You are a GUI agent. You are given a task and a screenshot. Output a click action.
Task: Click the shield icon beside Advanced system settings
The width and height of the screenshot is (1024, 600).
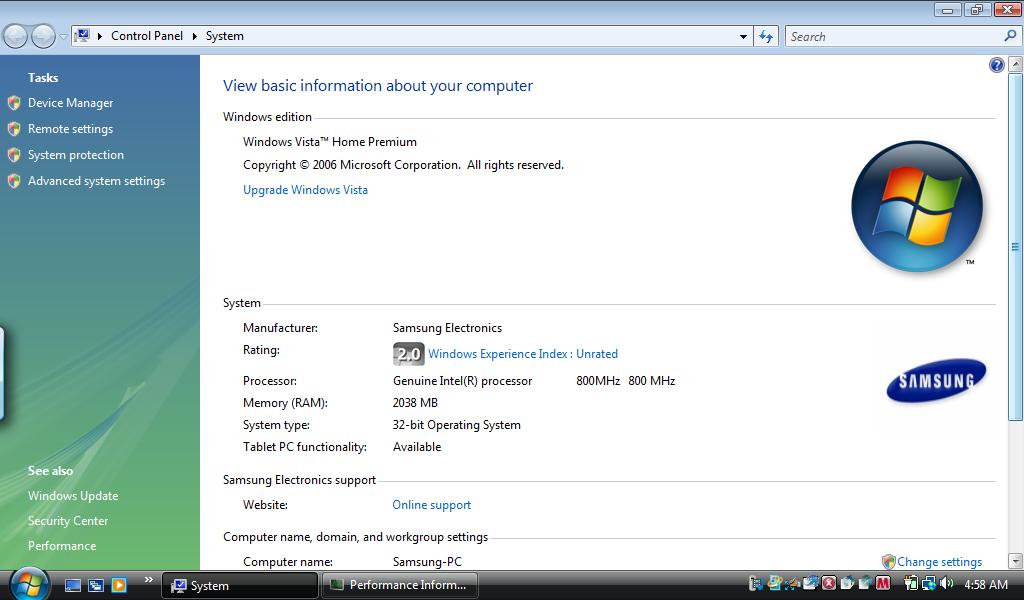(x=14, y=182)
